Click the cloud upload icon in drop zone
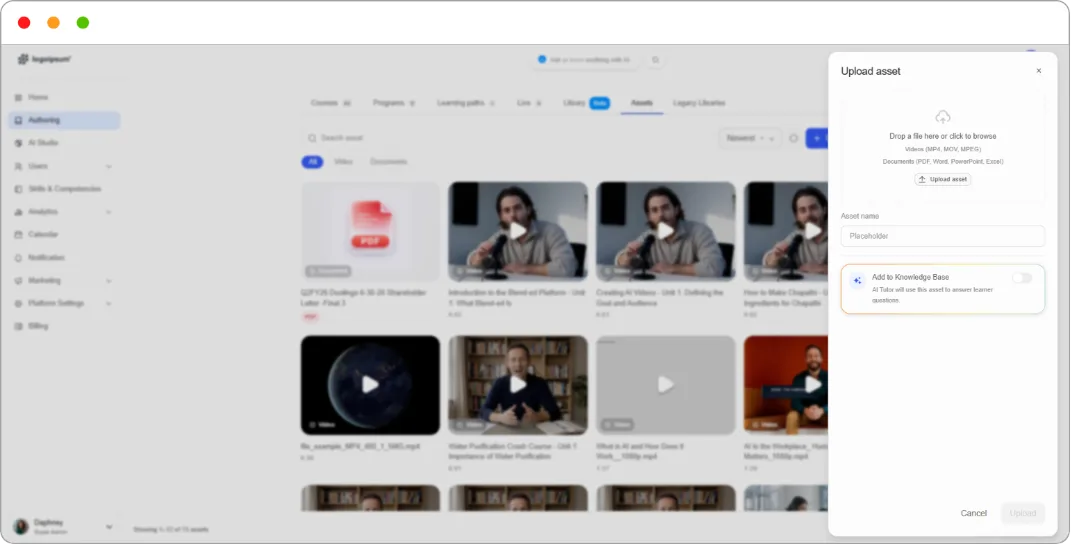The width and height of the screenshot is (1071, 544). coord(943,117)
